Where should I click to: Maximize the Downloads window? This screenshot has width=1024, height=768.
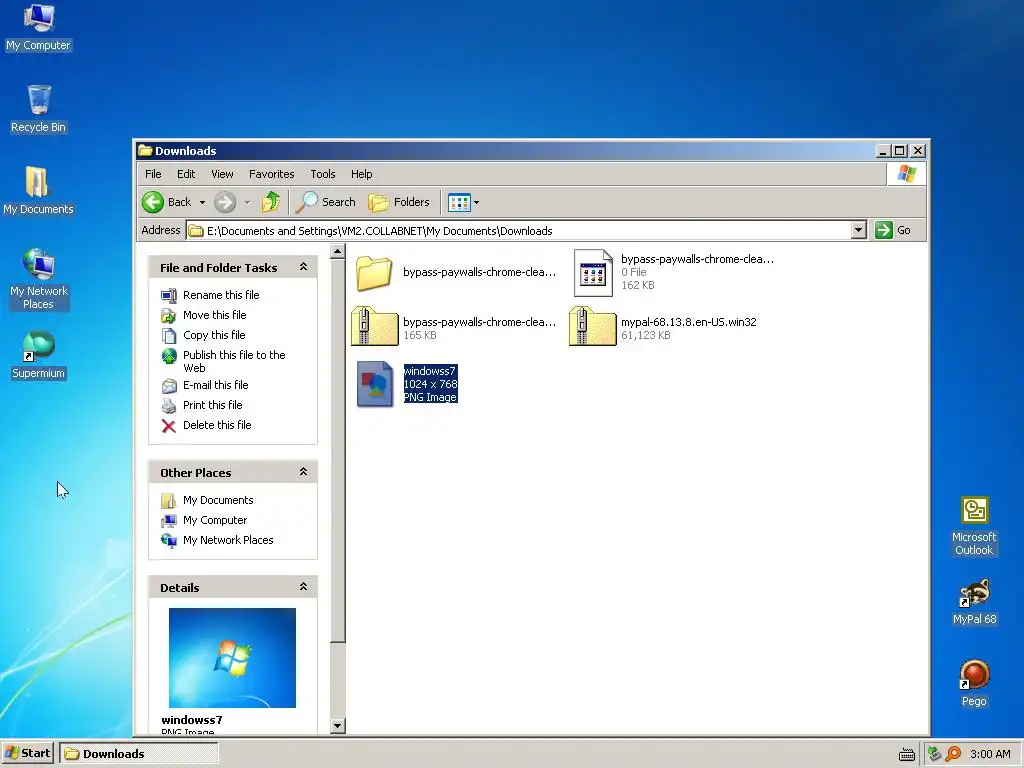coord(900,150)
